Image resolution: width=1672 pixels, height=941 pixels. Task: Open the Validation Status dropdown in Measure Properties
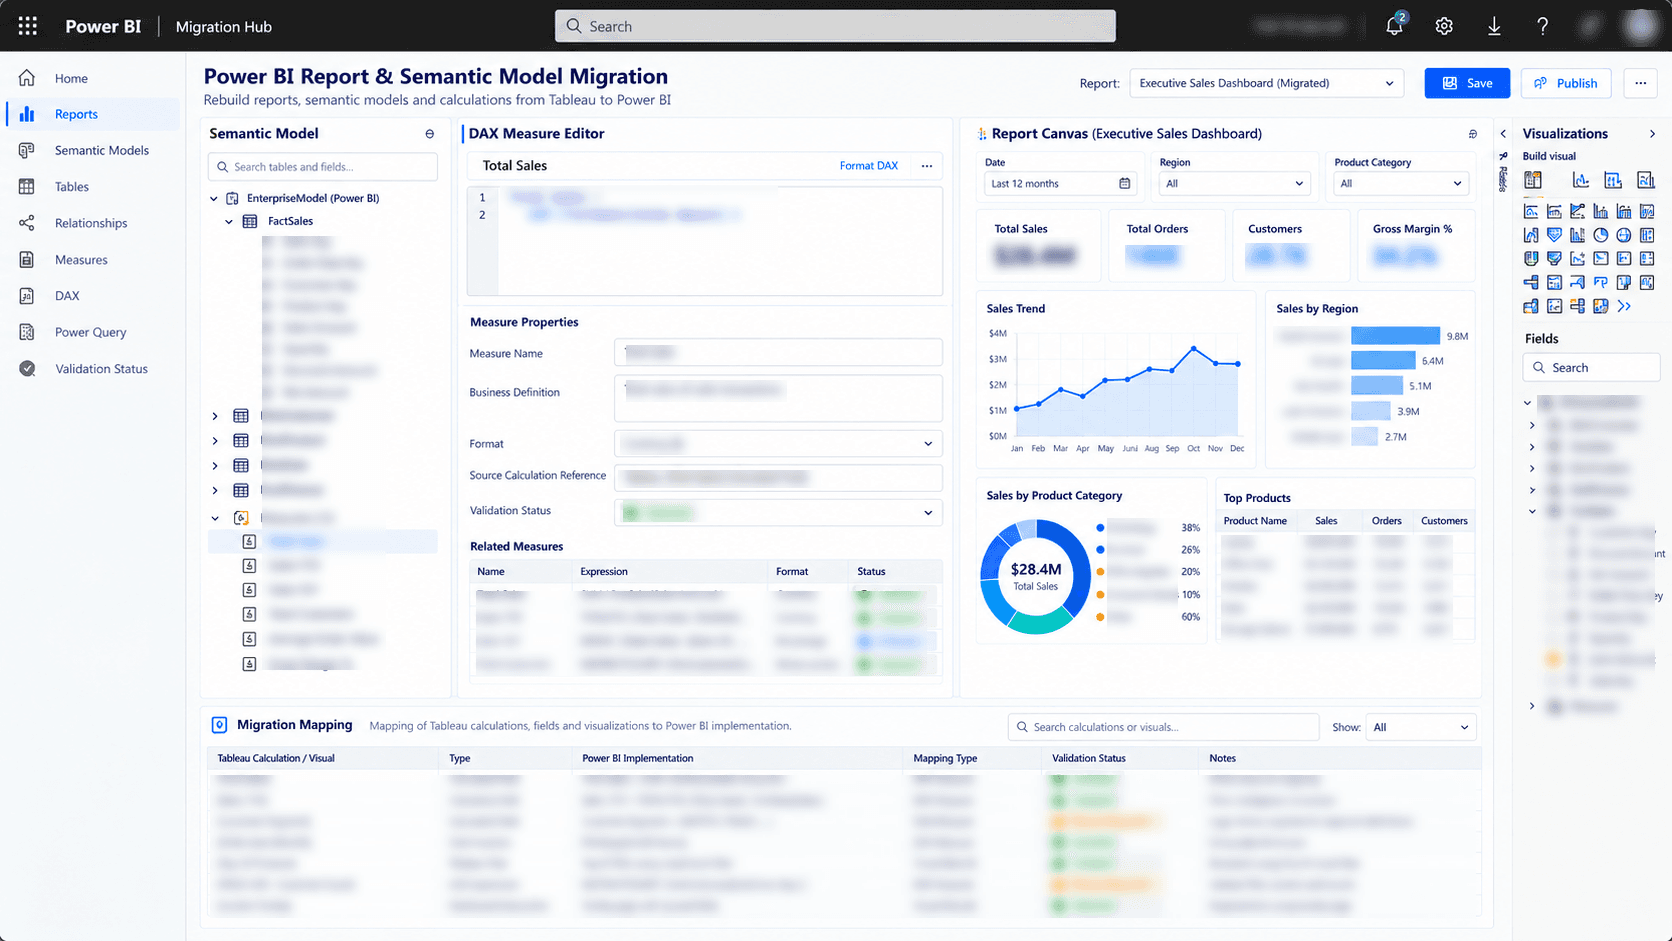click(778, 512)
